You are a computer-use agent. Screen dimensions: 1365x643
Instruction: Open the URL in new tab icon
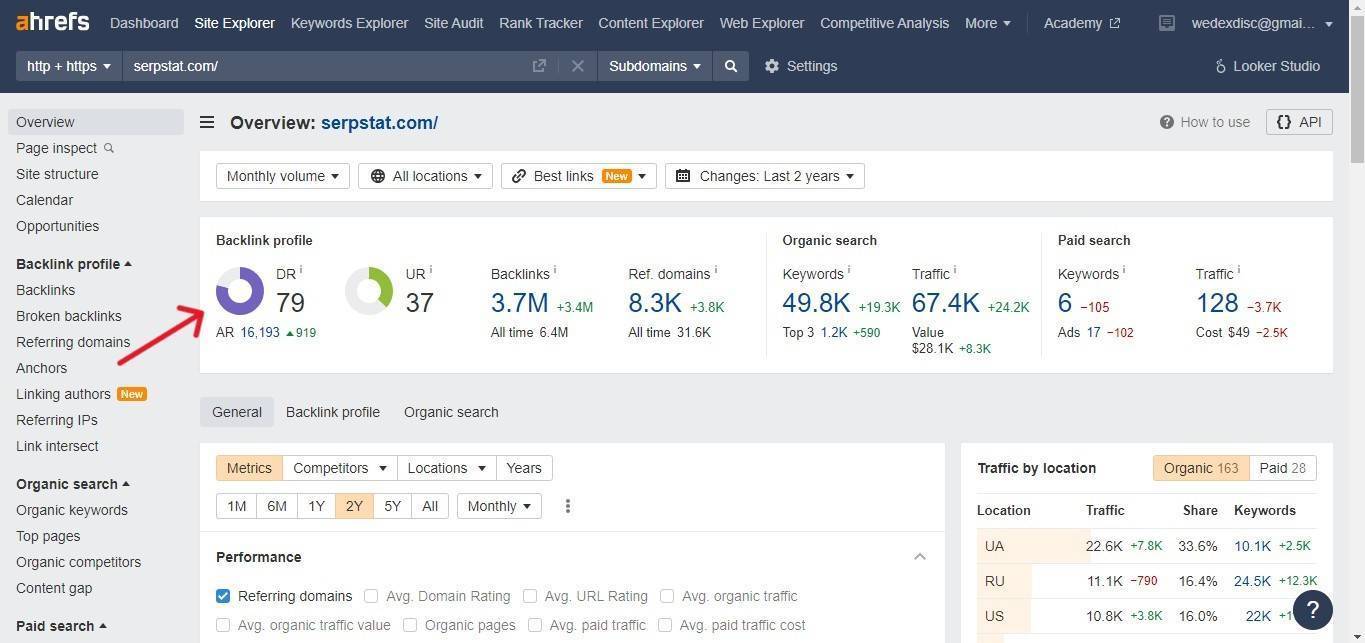[x=539, y=66]
